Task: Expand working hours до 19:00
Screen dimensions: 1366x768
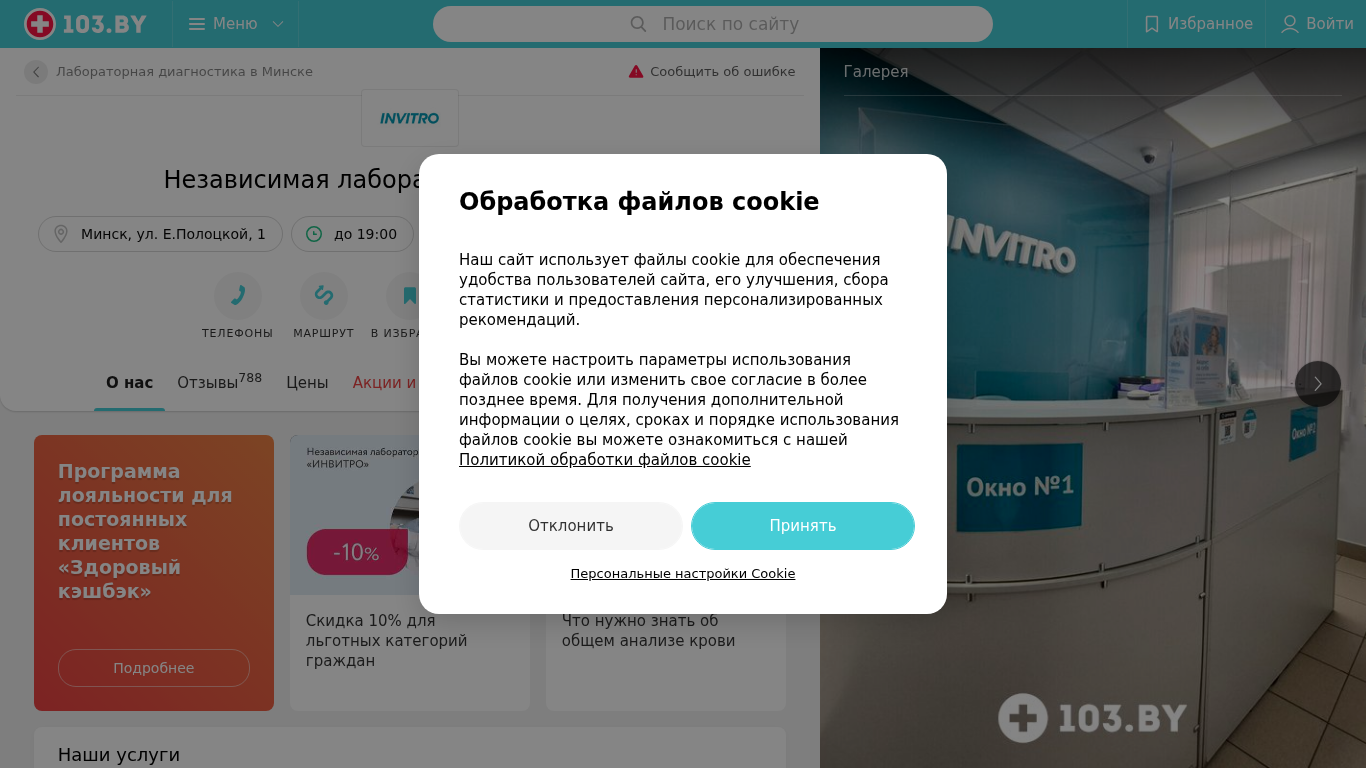Action: (352, 234)
